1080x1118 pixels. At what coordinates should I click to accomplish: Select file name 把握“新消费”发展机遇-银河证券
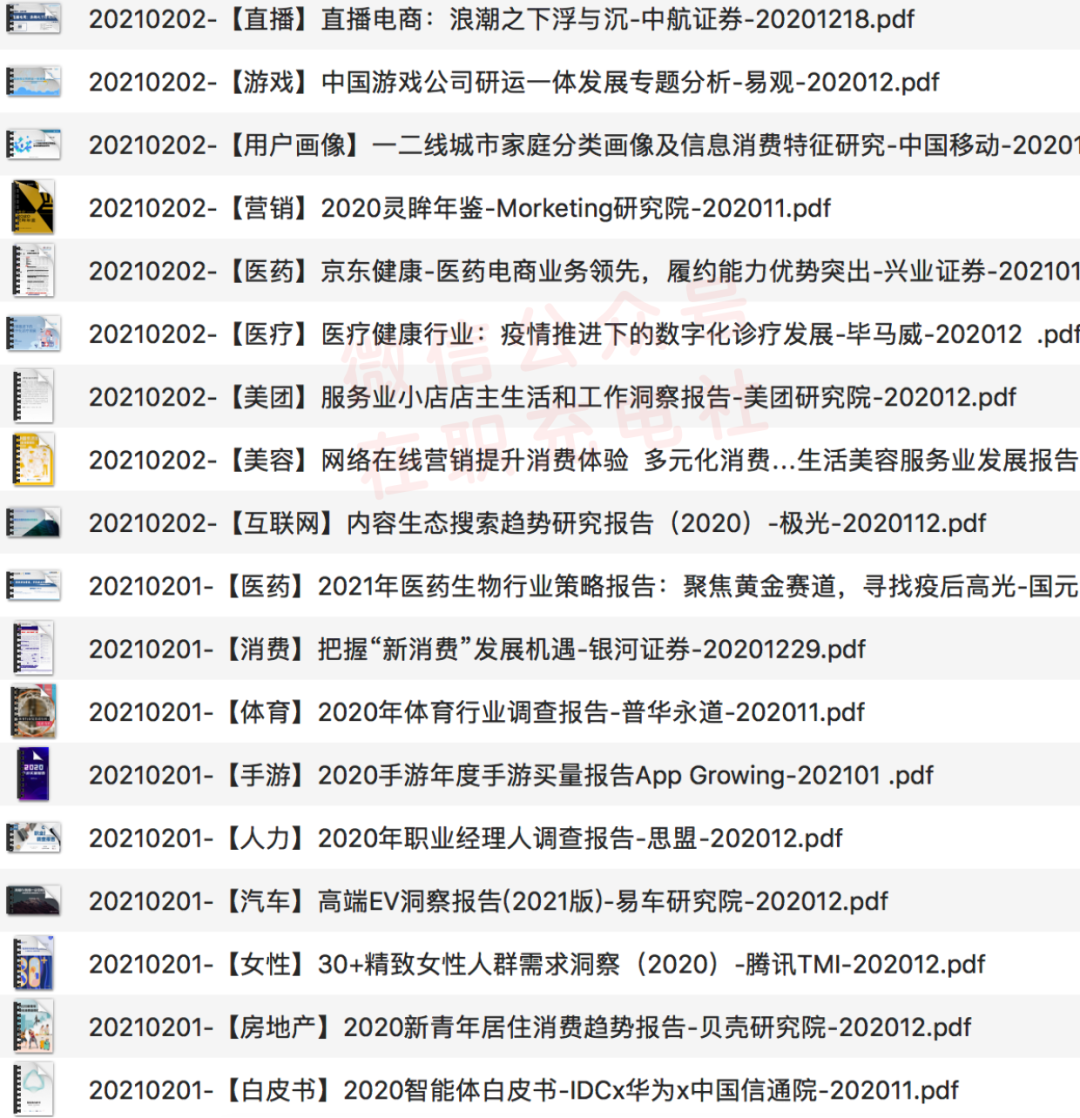pyautogui.click(x=477, y=649)
